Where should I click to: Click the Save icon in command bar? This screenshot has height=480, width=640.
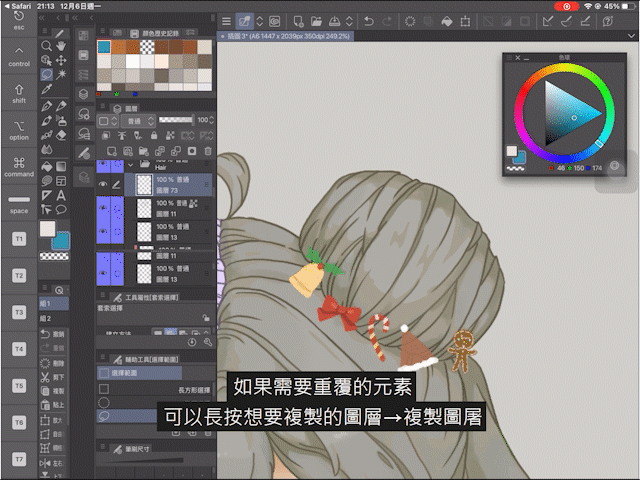click(x=334, y=21)
